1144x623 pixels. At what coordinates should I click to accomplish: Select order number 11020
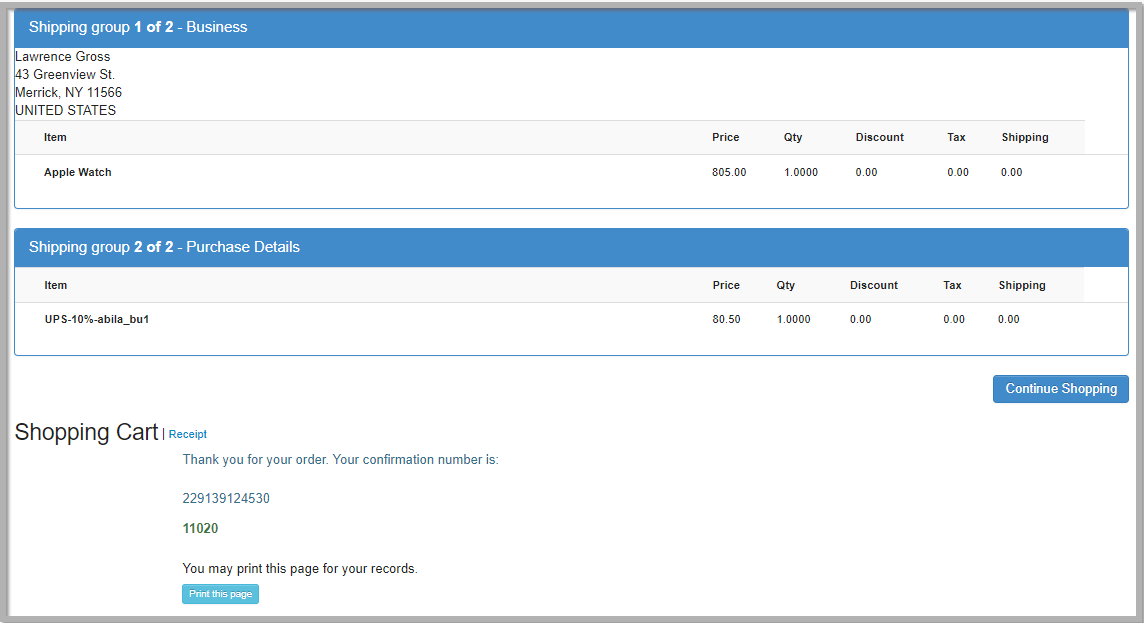tap(200, 528)
